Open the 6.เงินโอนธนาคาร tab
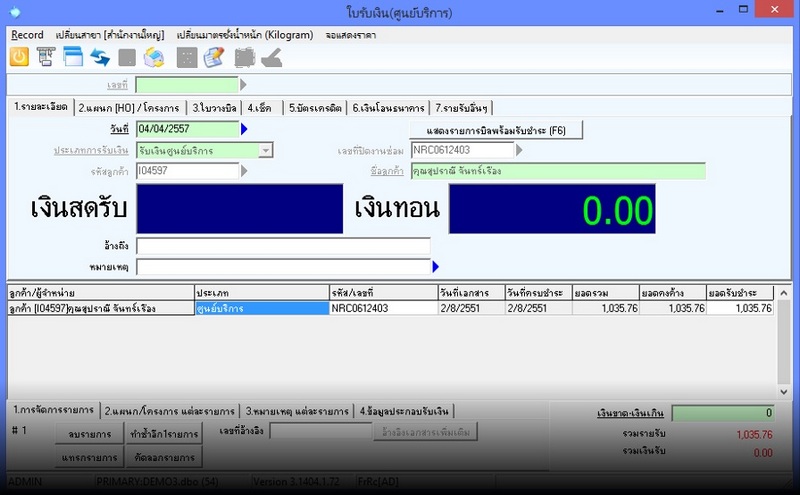The image size is (800, 495). (x=388, y=108)
